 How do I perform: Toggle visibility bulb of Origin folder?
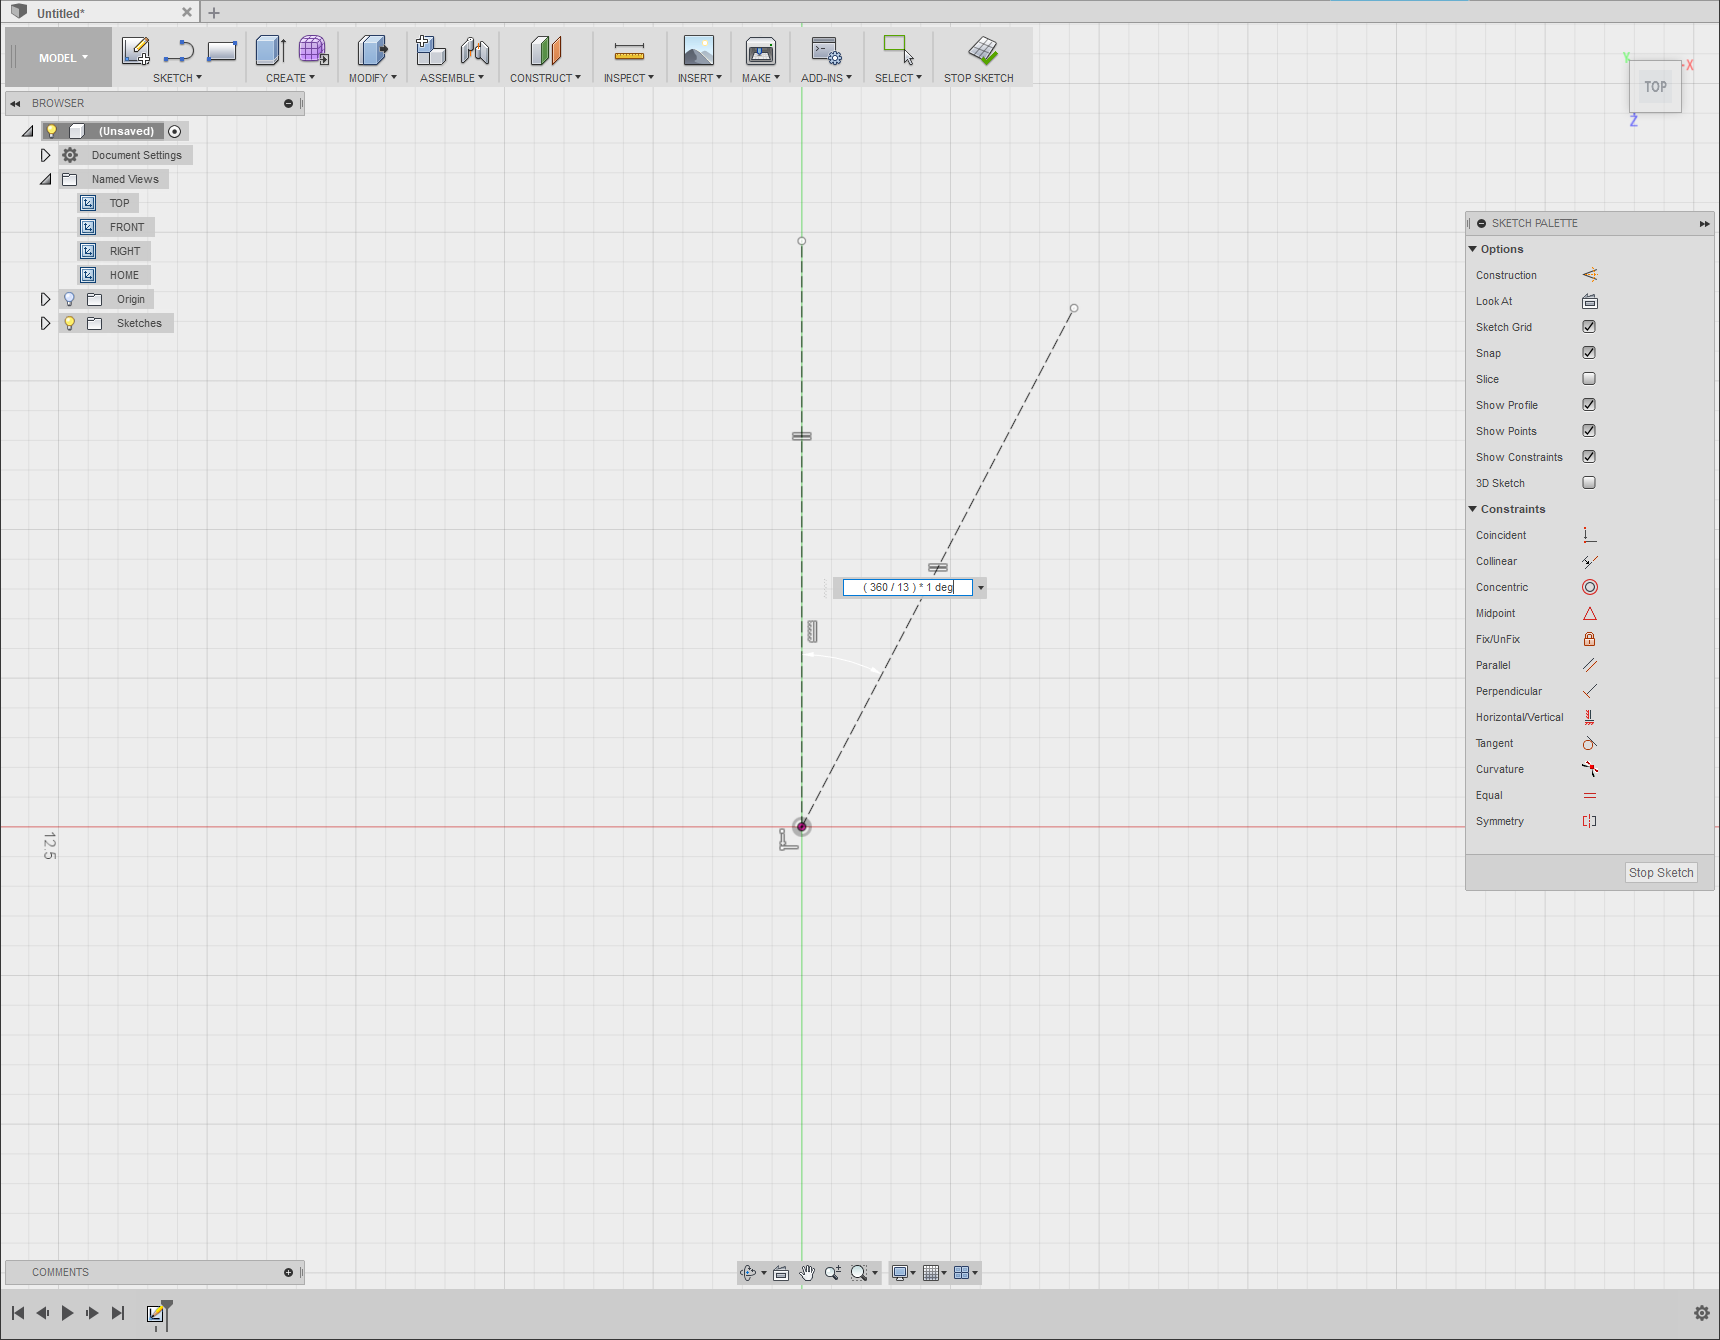click(69, 299)
